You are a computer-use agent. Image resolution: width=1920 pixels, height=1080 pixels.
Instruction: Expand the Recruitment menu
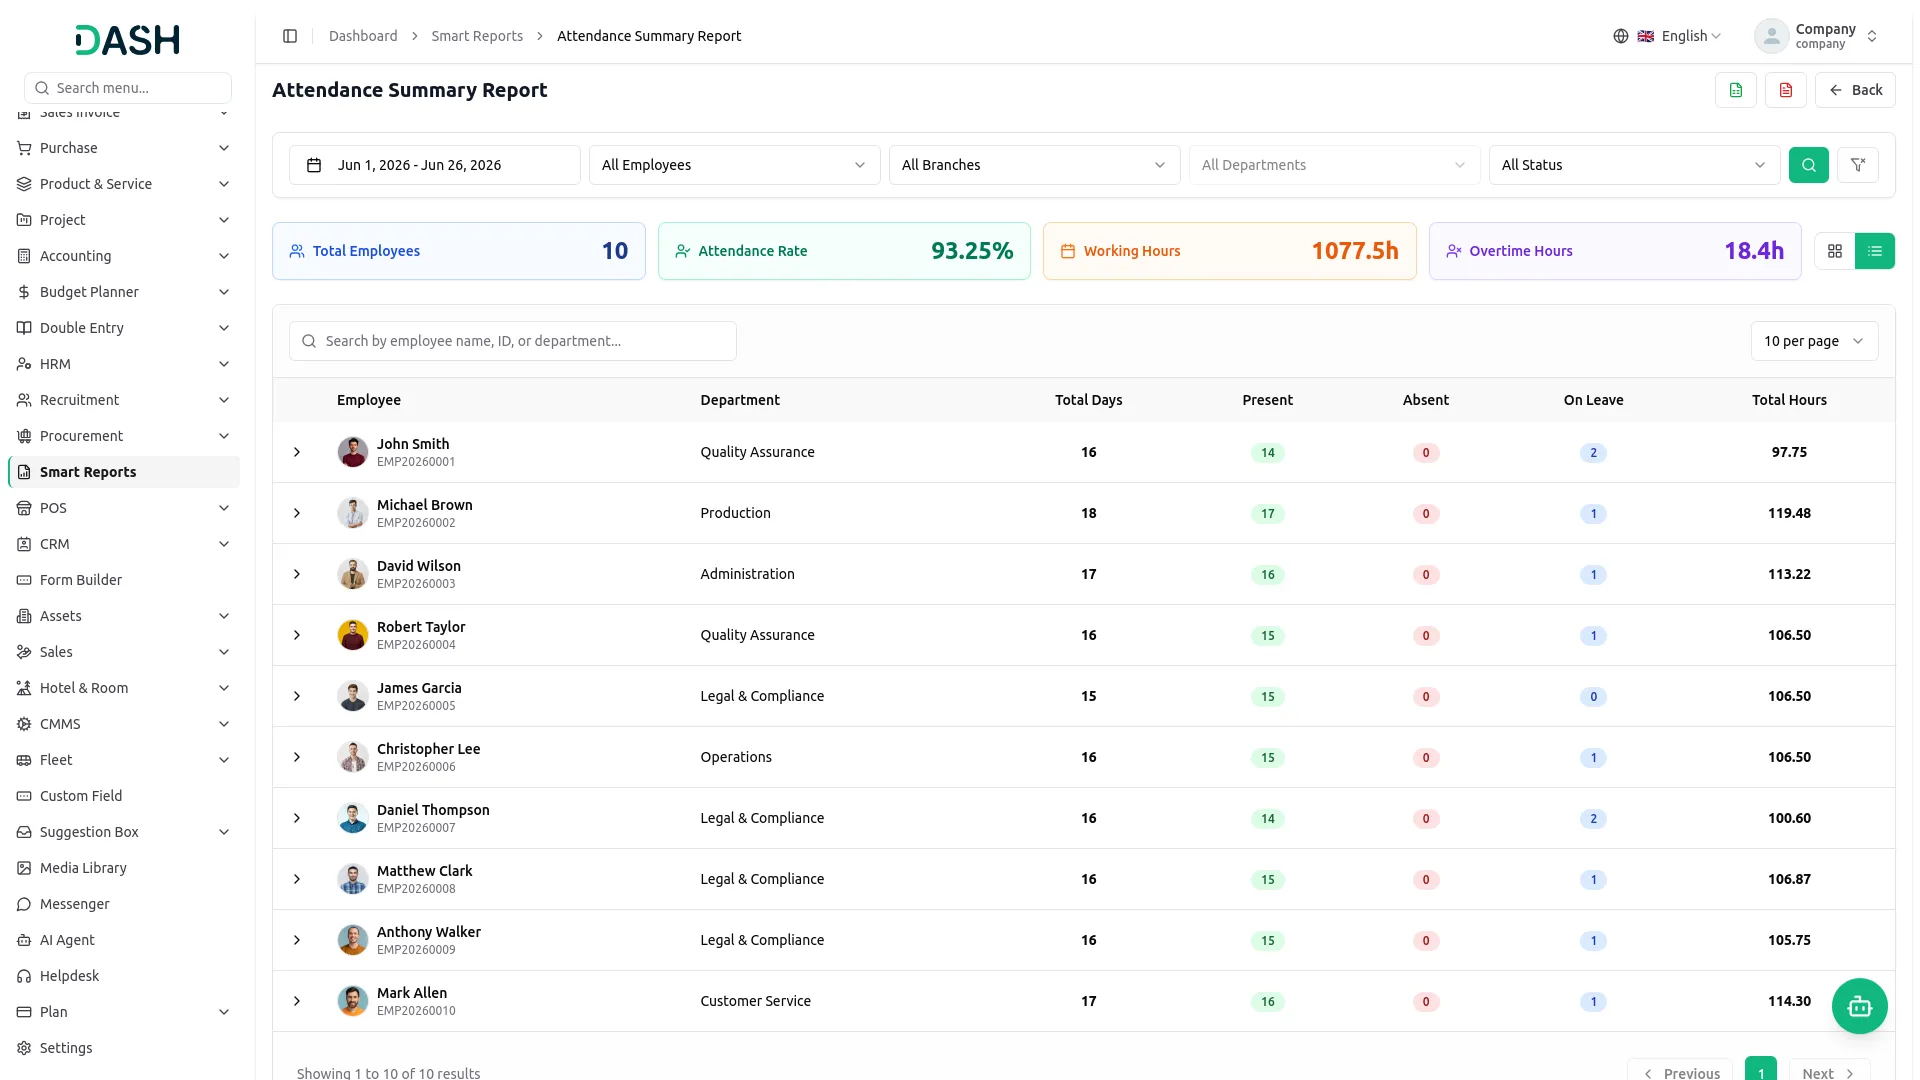[x=124, y=400]
